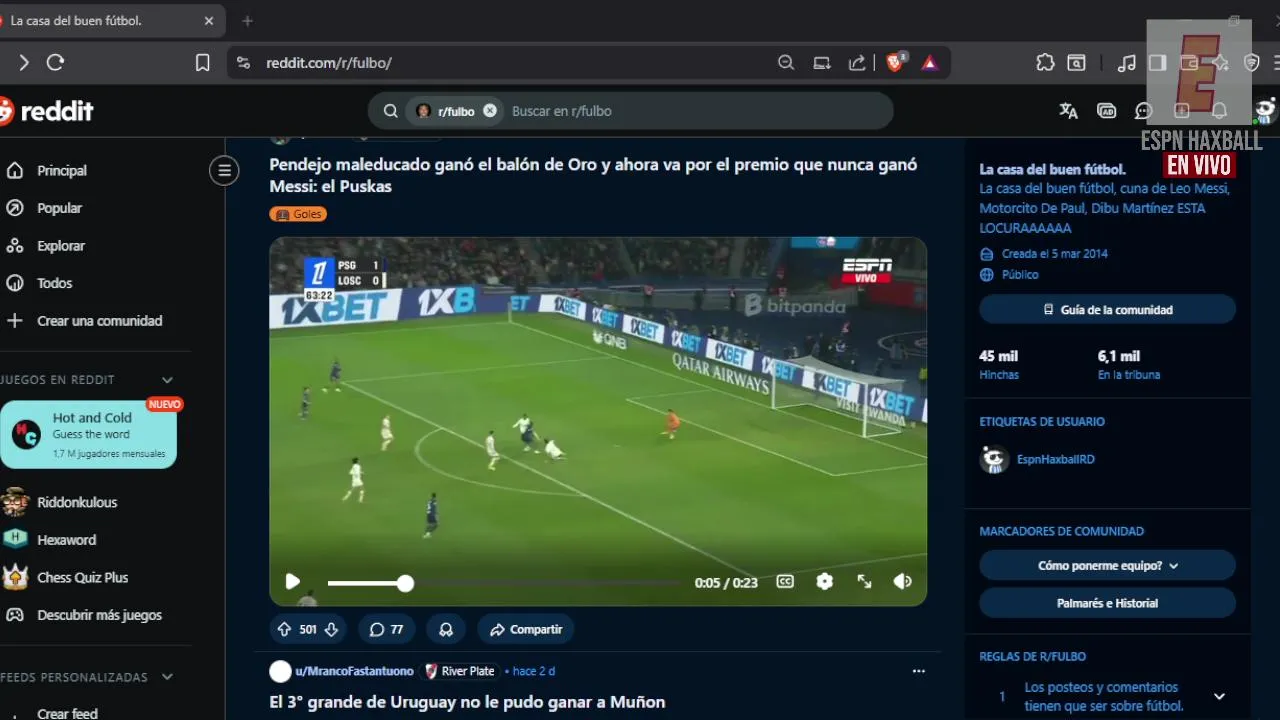Expand video to fullscreen
This screenshot has width=1280, height=720.
point(864,581)
